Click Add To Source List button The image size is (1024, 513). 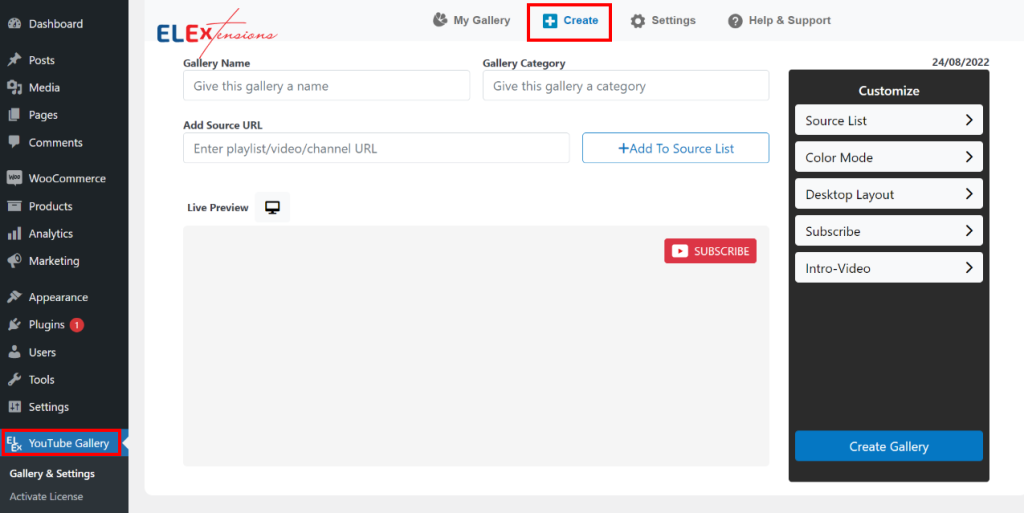675,148
